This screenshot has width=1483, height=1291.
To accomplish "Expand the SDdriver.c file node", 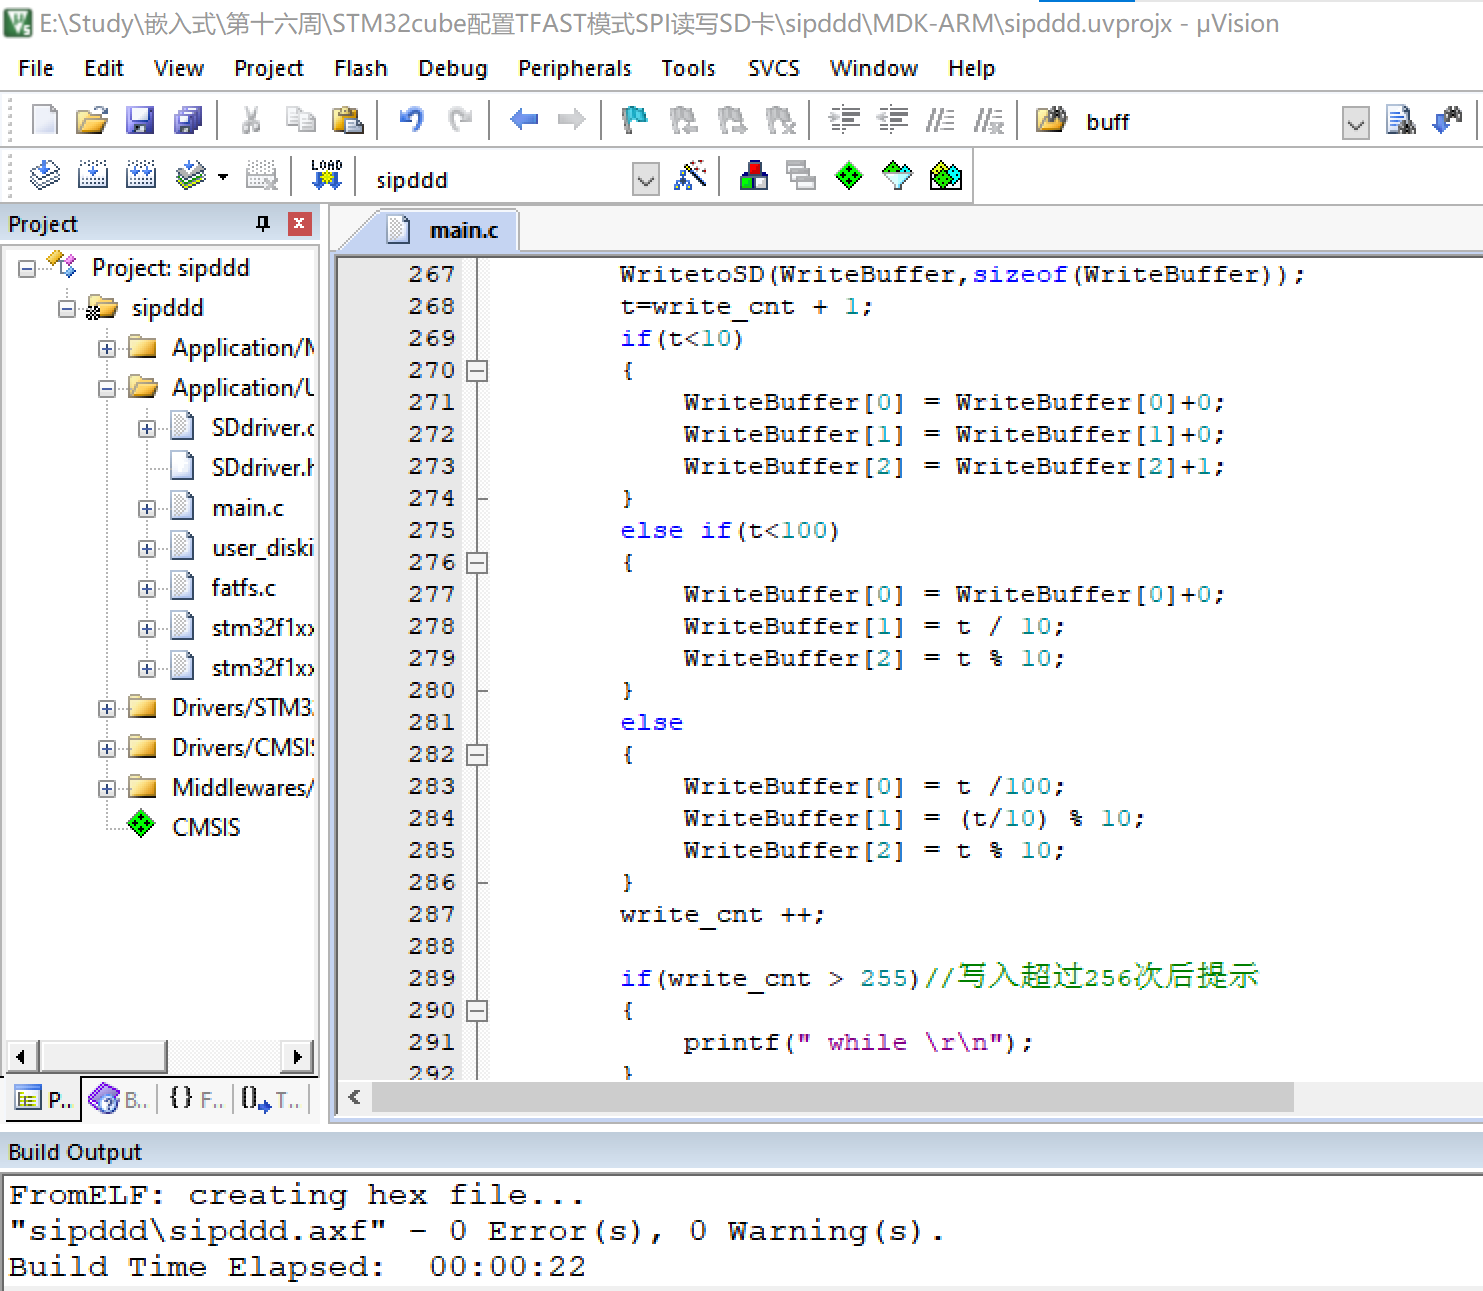I will [147, 428].
